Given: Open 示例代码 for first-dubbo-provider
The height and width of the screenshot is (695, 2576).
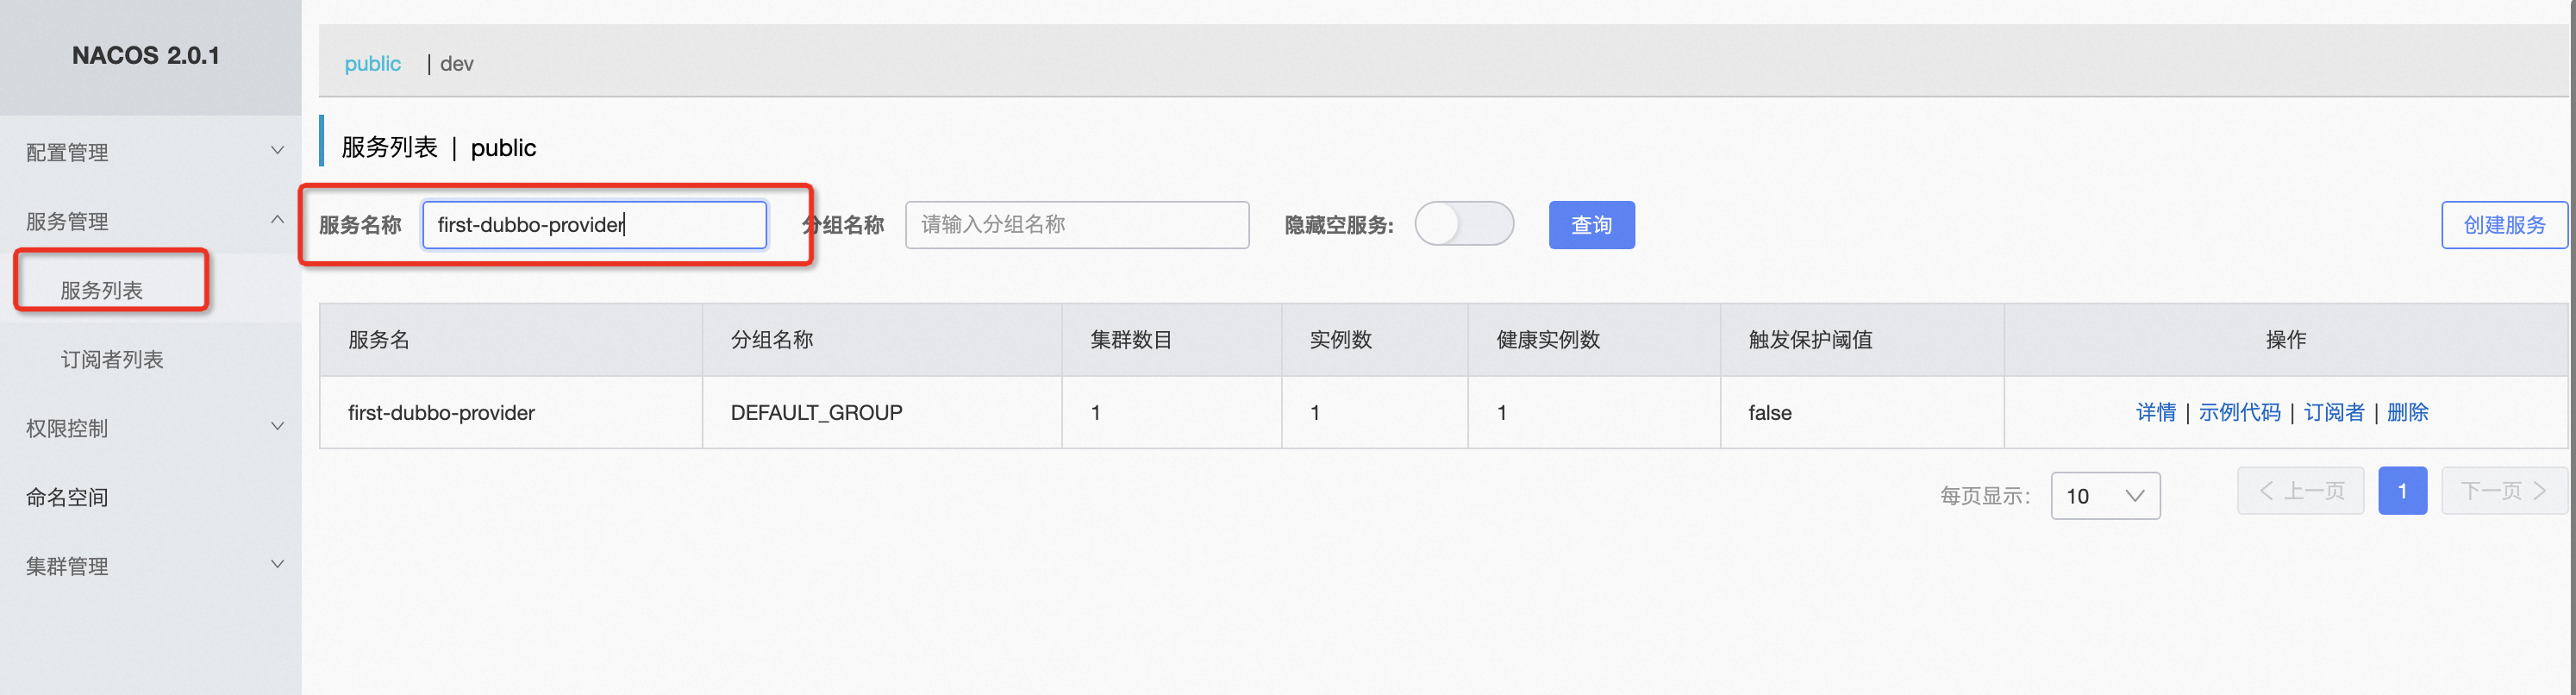Looking at the screenshot, I should tap(2239, 412).
